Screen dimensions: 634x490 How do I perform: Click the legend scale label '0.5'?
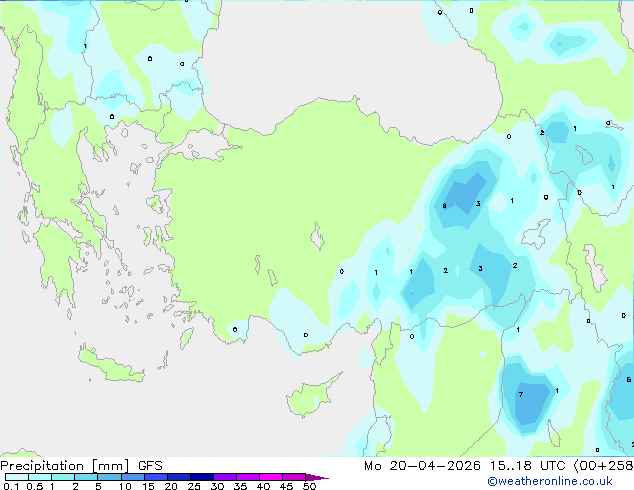(35, 486)
